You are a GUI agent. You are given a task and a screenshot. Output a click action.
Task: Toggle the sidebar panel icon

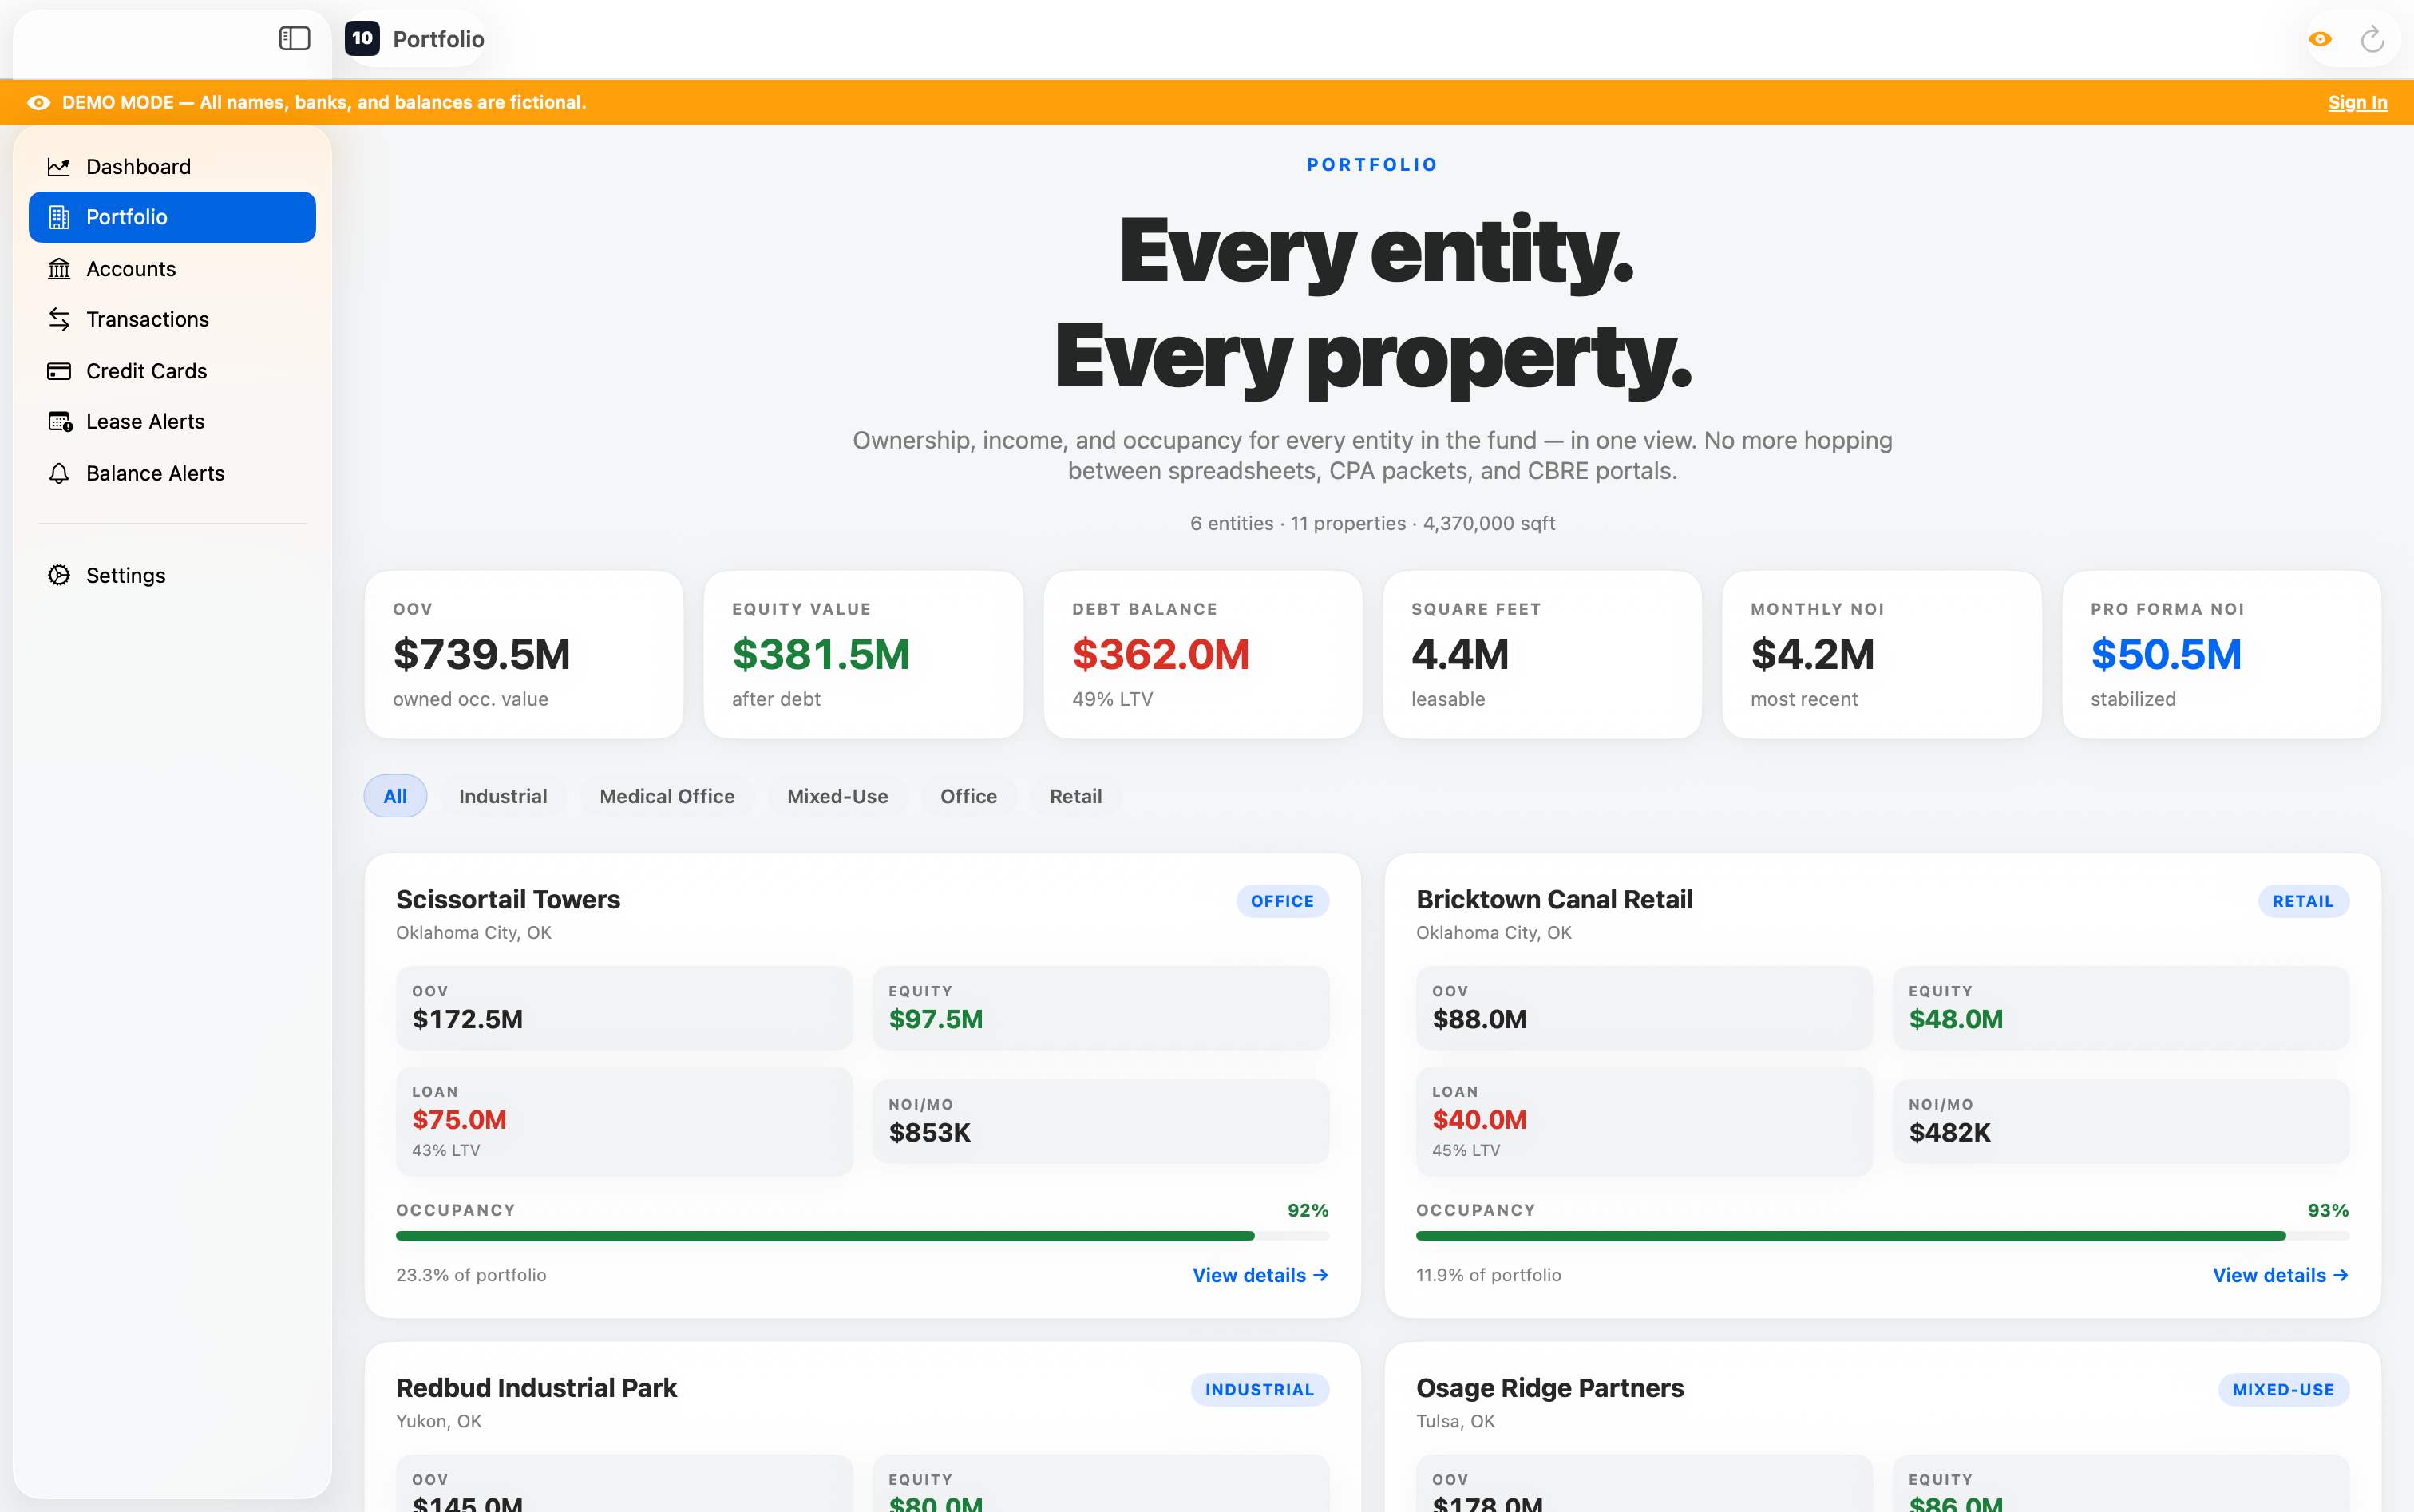coord(294,39)
